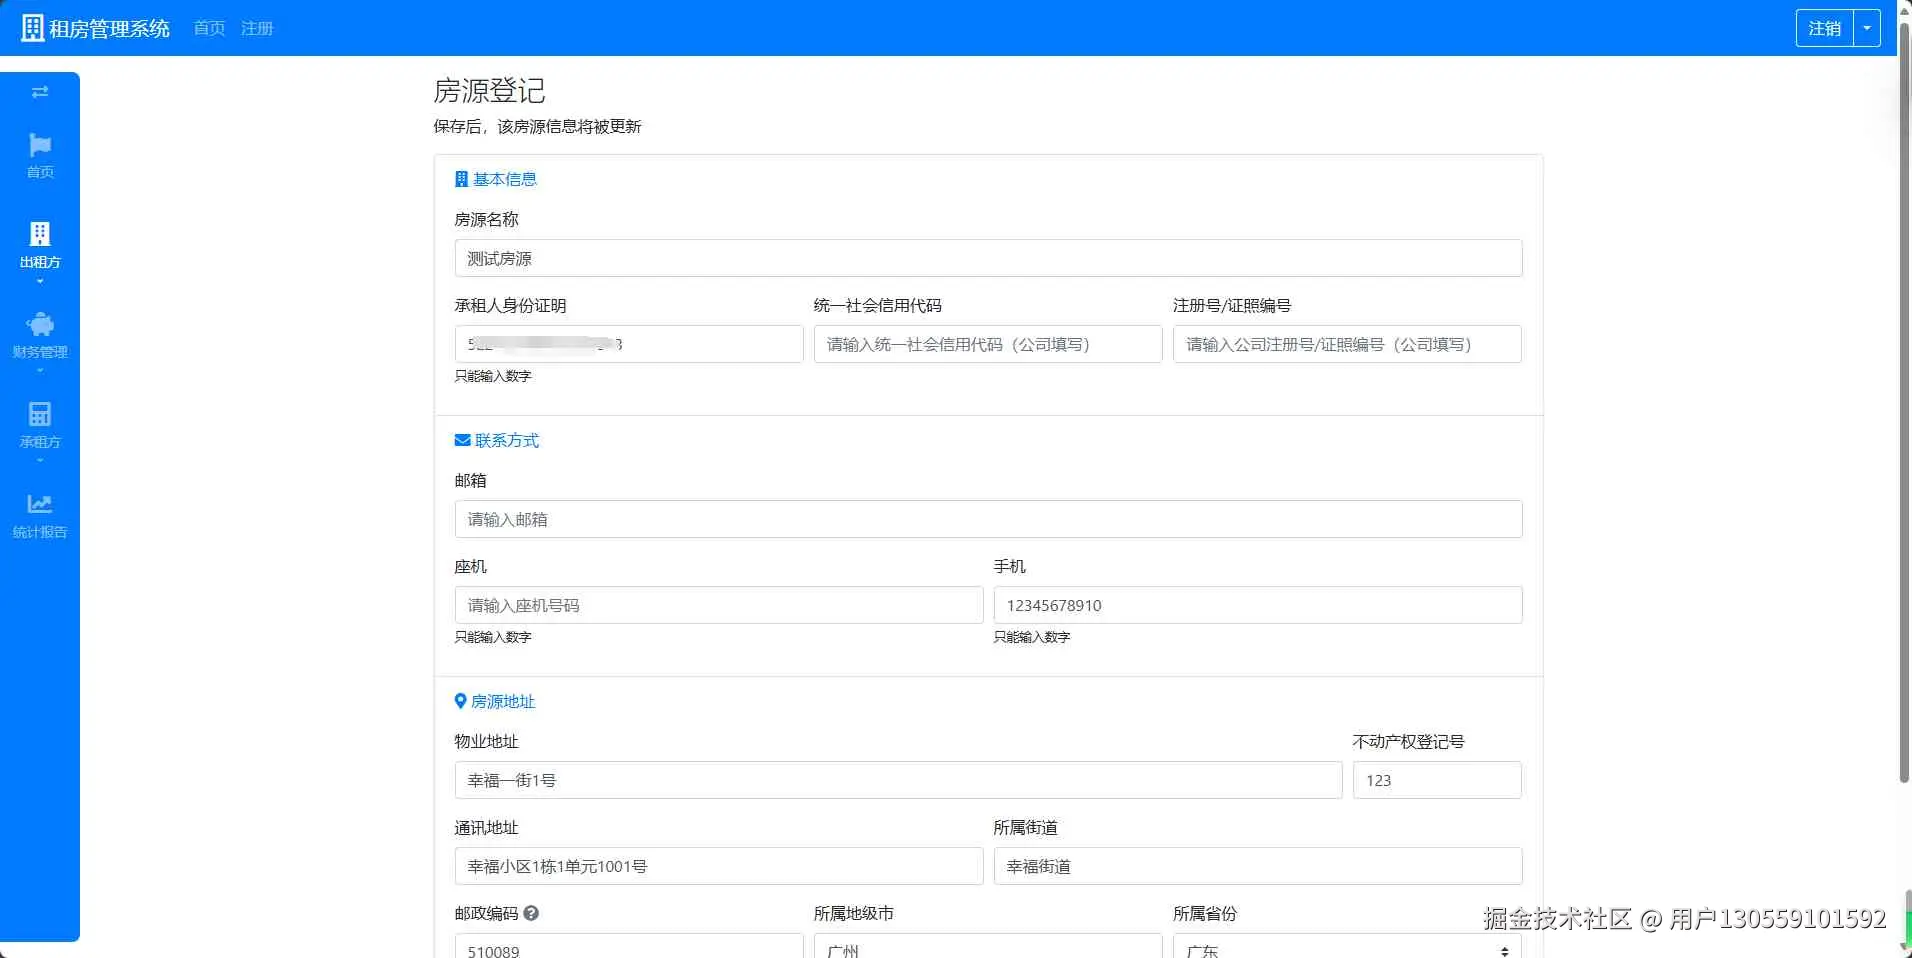Click 只能输入数字 hint under 座机
The image size is (1912, 958).
493,637
